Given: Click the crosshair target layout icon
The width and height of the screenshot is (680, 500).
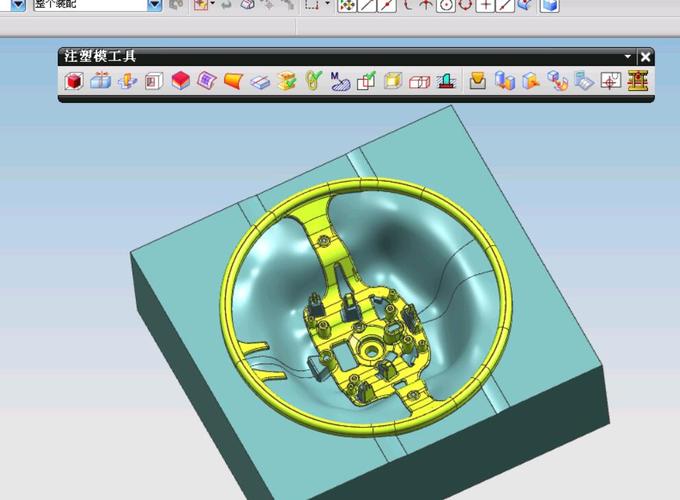Looking at the screenshot, I should click(x=610, y=81).
